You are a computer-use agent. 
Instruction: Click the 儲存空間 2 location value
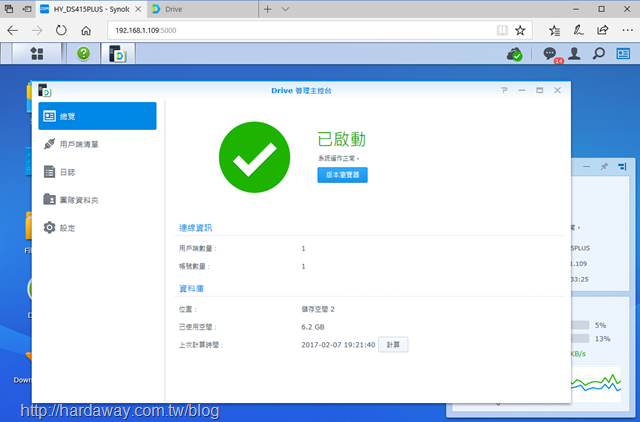tap(318, 309)
